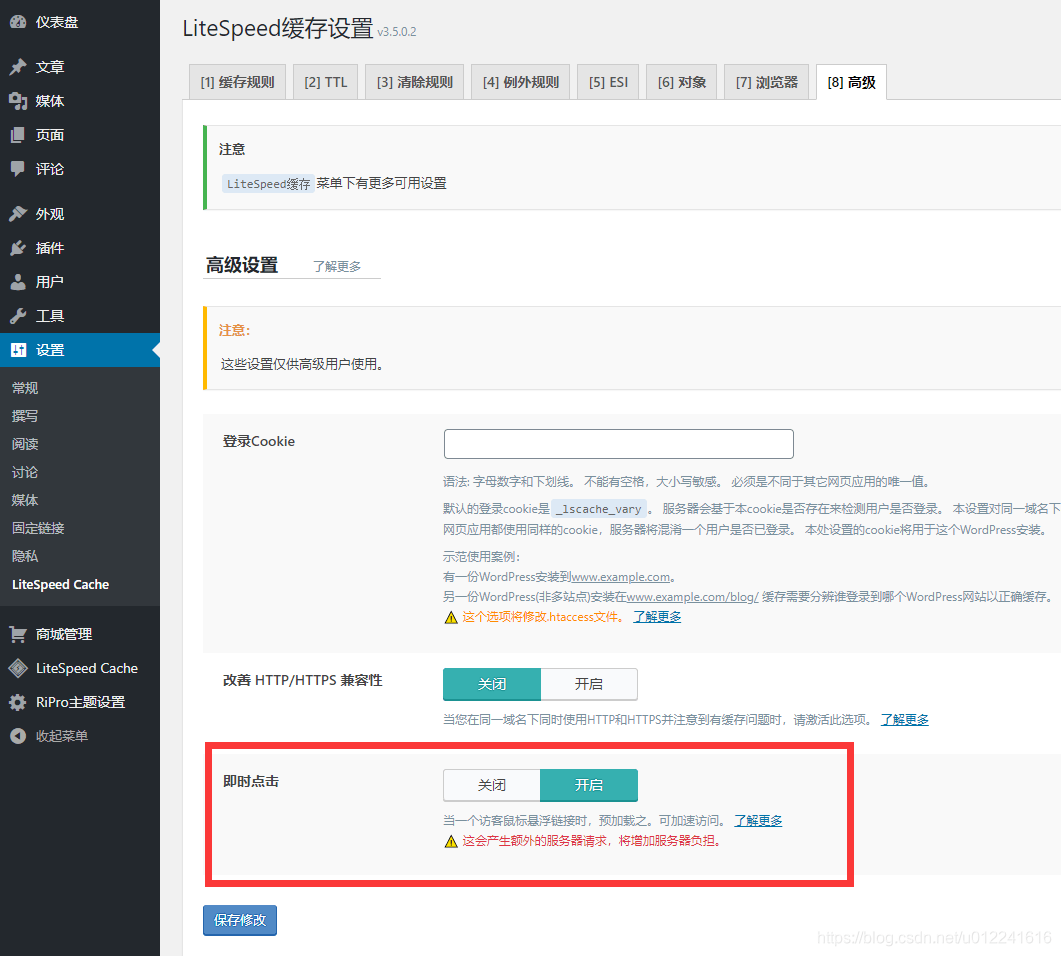Switch to [7] 浏览器 tab
Screen dimensions: 1061x956
click(767, 82)
